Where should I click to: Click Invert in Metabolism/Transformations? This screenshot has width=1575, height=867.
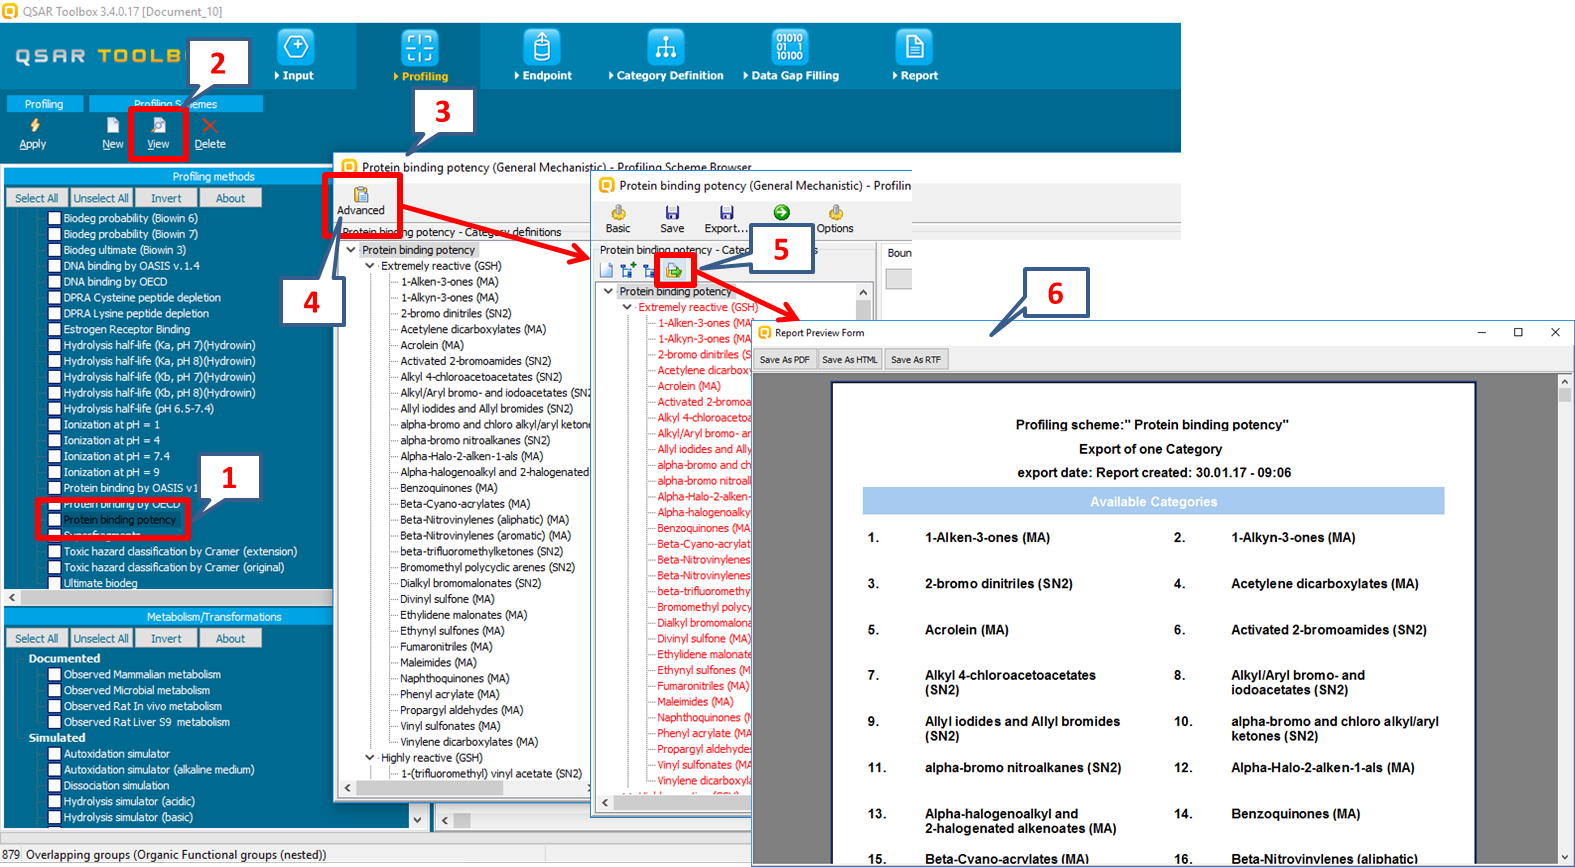pyautogui.click(x=166, y=638)
